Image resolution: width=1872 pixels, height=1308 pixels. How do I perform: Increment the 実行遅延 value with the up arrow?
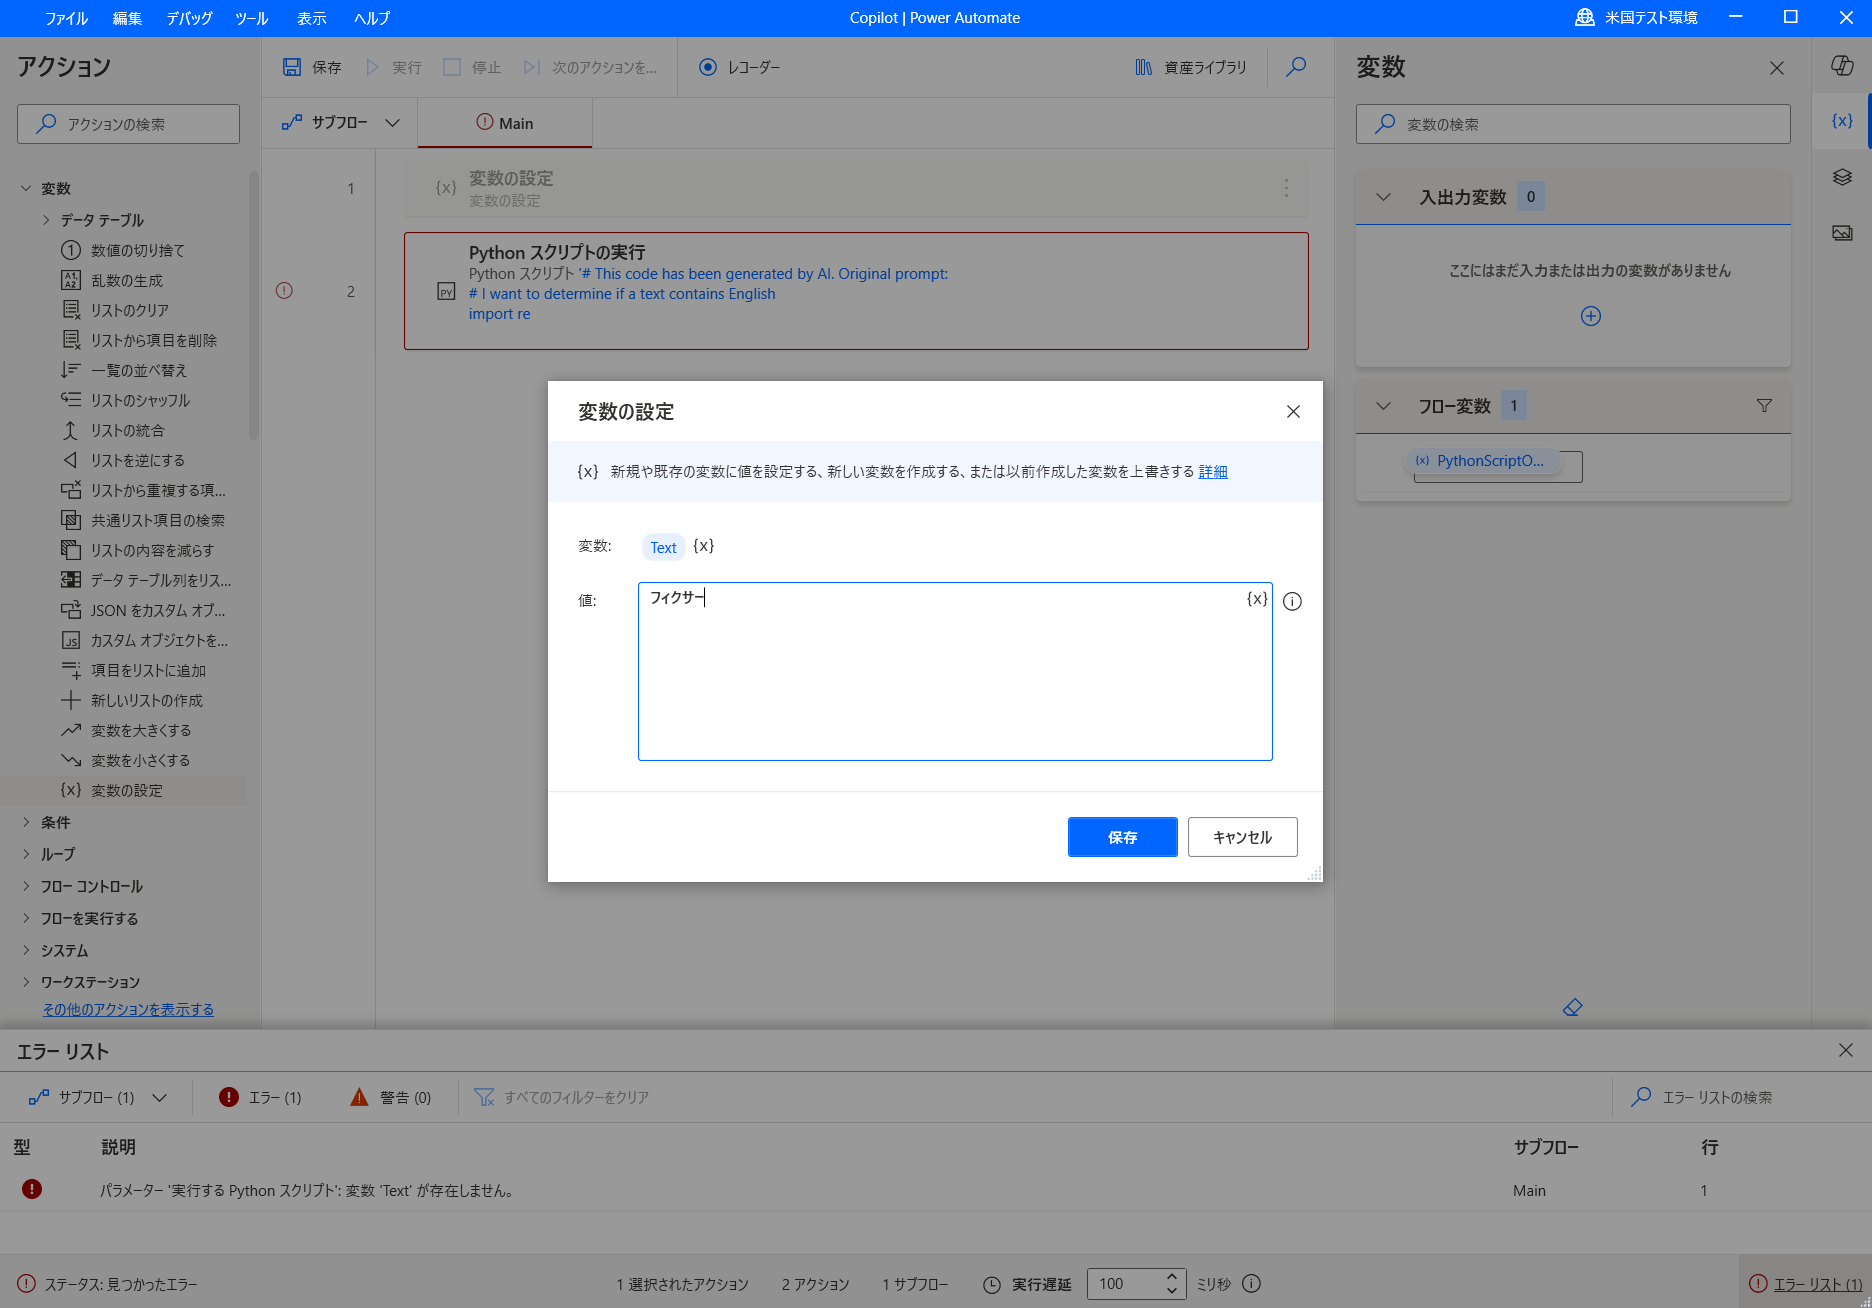[x=1170, y=1277]
